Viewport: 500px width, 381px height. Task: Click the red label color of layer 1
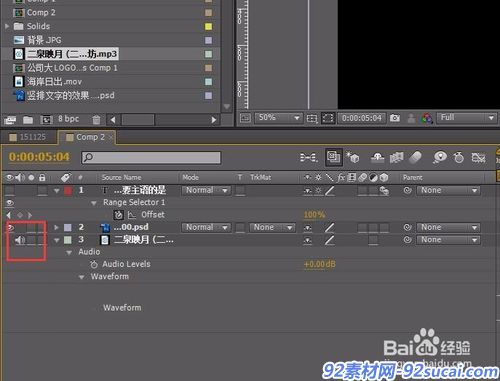click(68, 191)
